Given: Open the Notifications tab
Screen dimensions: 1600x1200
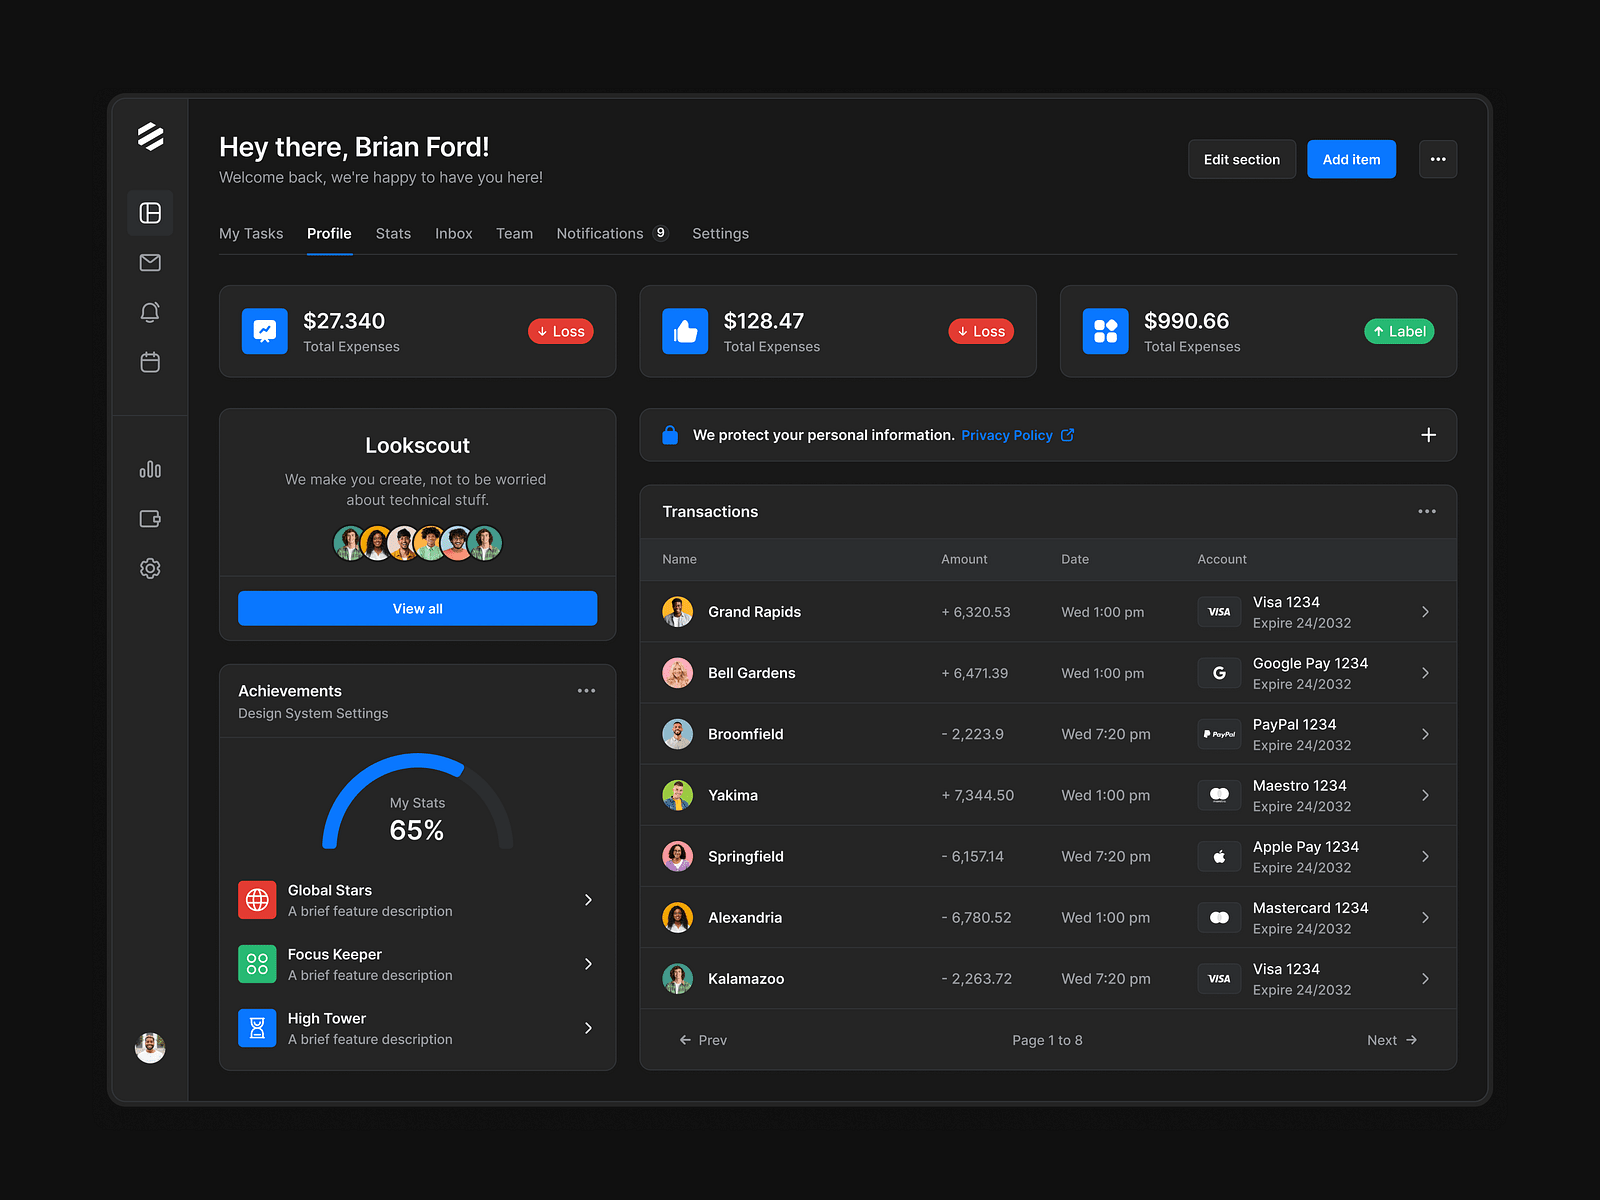Looking at the screenshot, I should point(612,233).
